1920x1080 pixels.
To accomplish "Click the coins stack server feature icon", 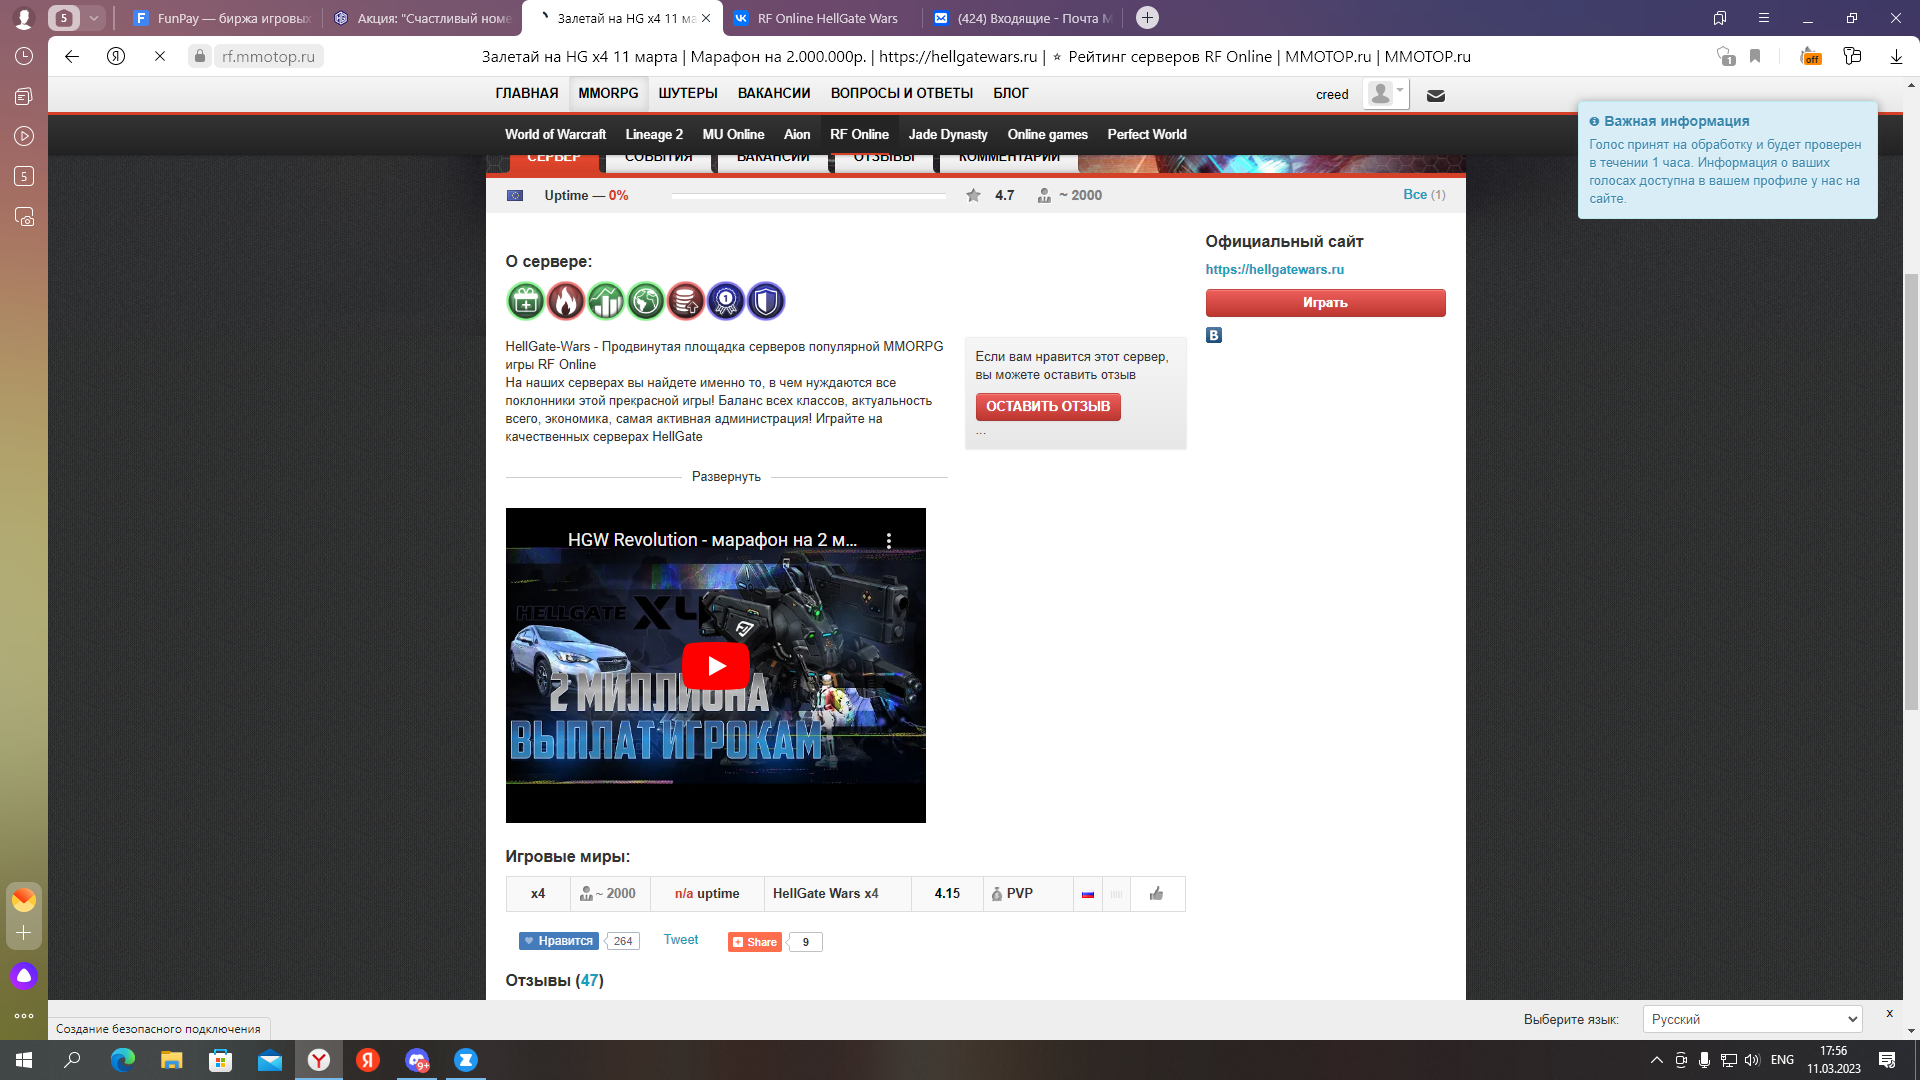I will [x=685, y=301].
